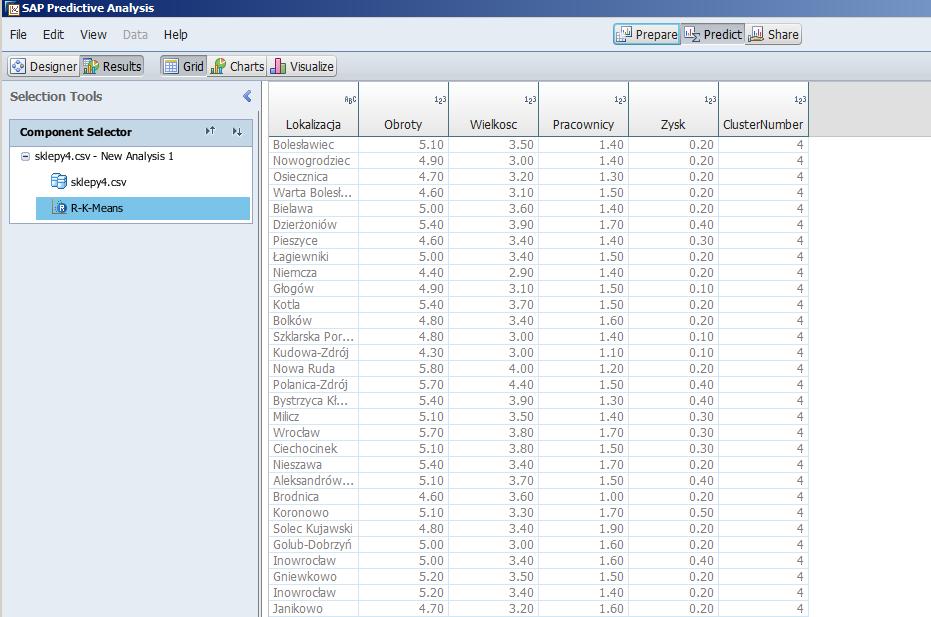Image resolution: width=931 pixels, height=617 pixels.
Task: Open the View menu
Action: 93,34
